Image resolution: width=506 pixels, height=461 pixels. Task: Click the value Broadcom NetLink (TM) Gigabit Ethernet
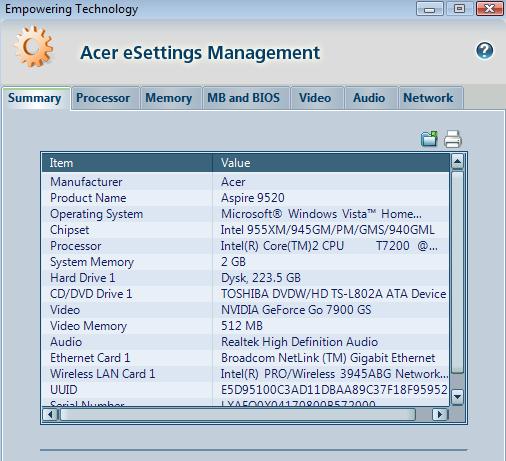pyautogui.click(x=328, y=358)
